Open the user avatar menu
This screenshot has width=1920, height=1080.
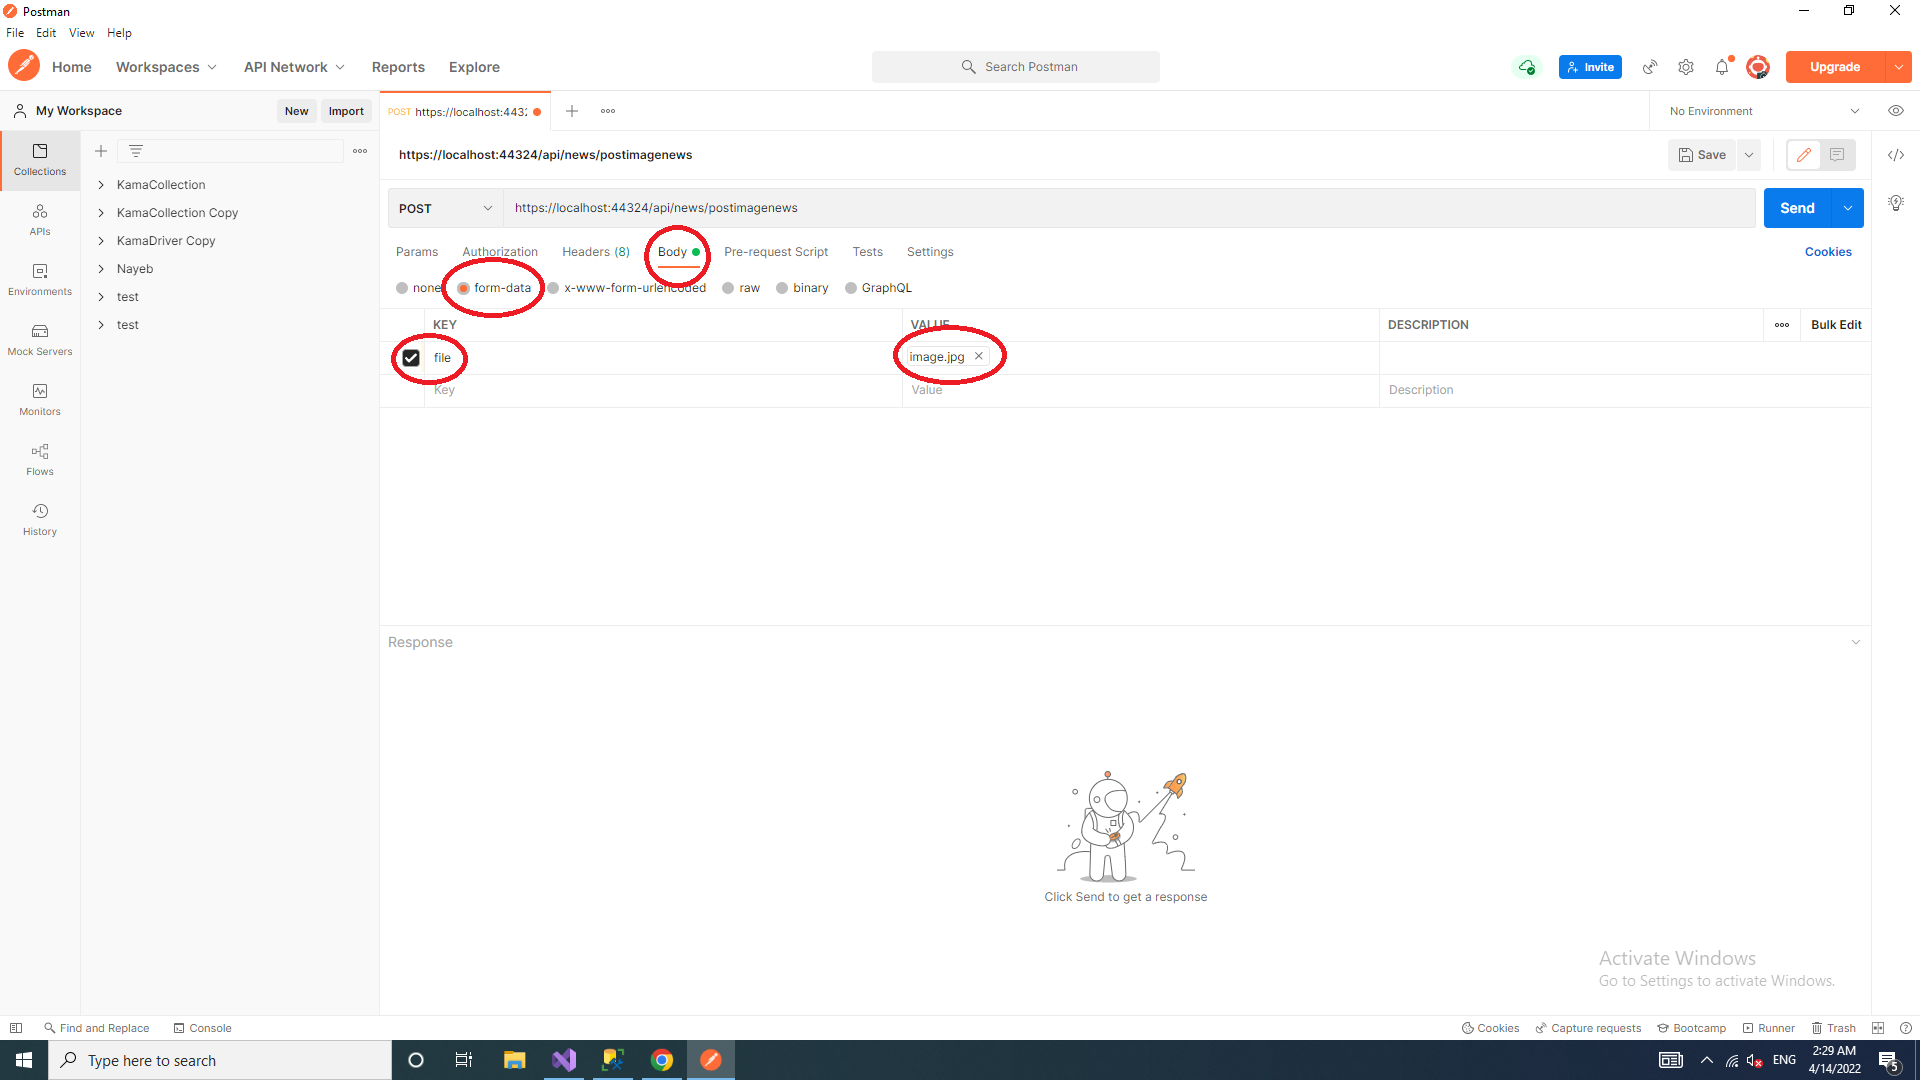[1758, 67]
